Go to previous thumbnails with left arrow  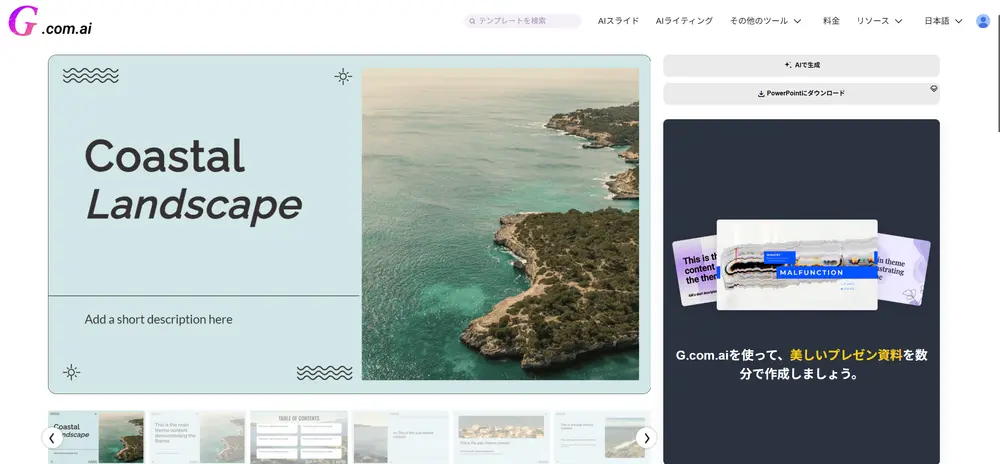(x=52, y=438)
